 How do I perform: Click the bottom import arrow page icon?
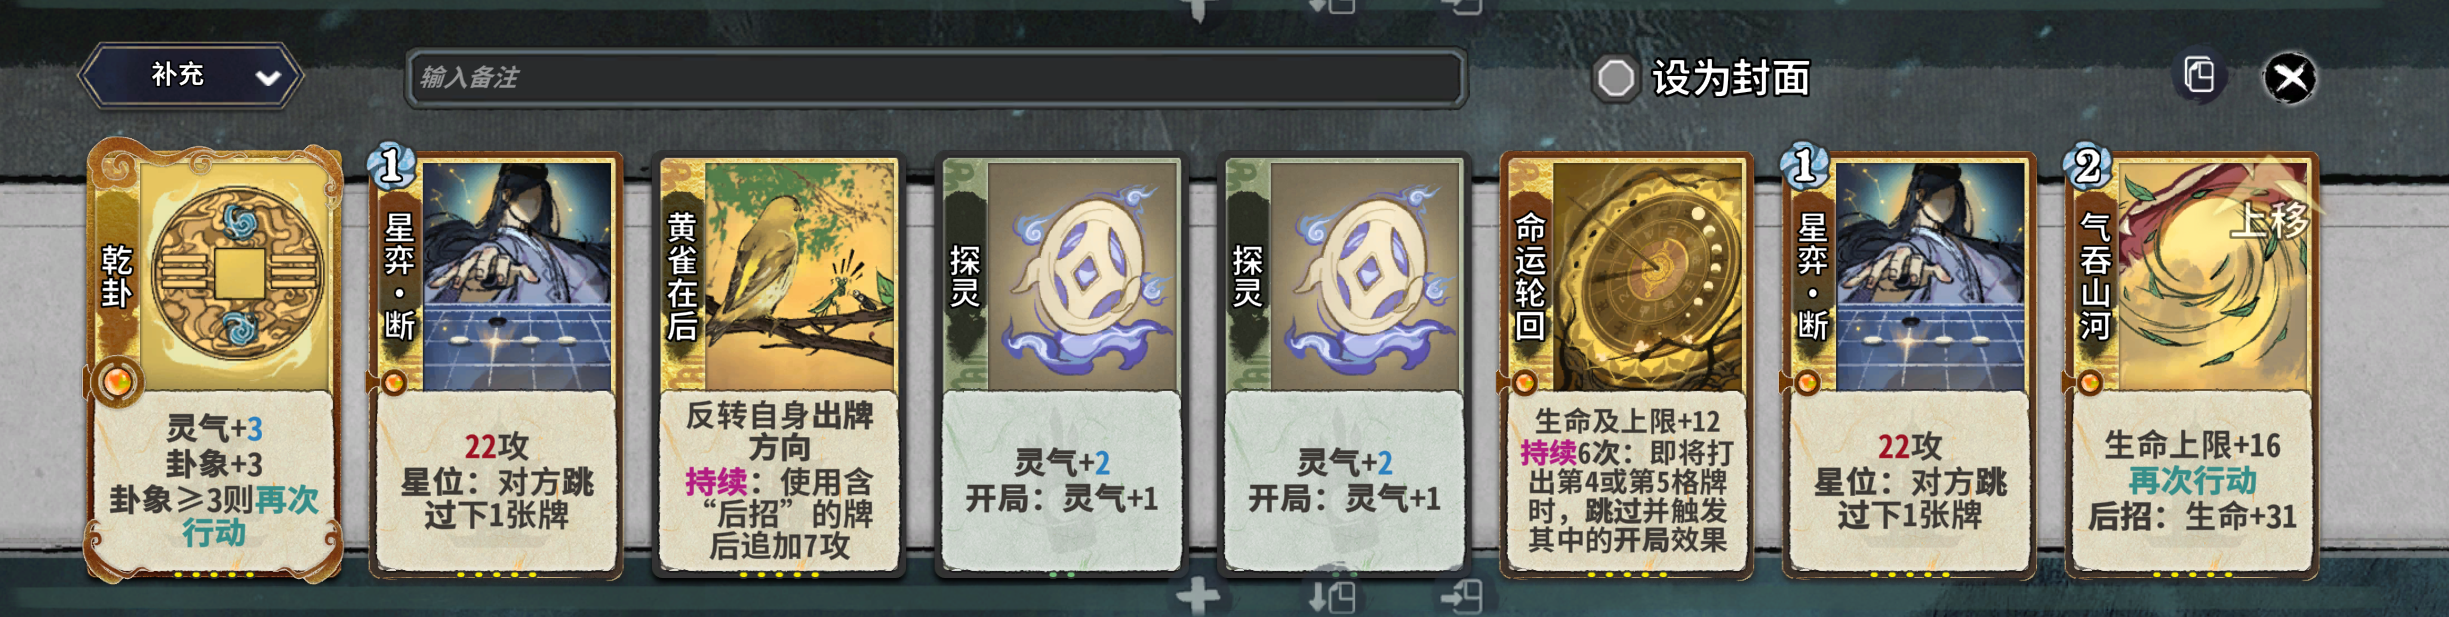pyautogui.click(x=1461, y=597)
